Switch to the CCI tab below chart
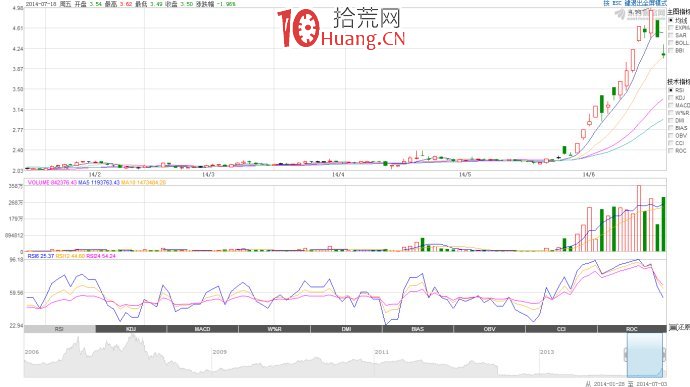The height and width of the screenshot is (387, 690). point(561,329)
